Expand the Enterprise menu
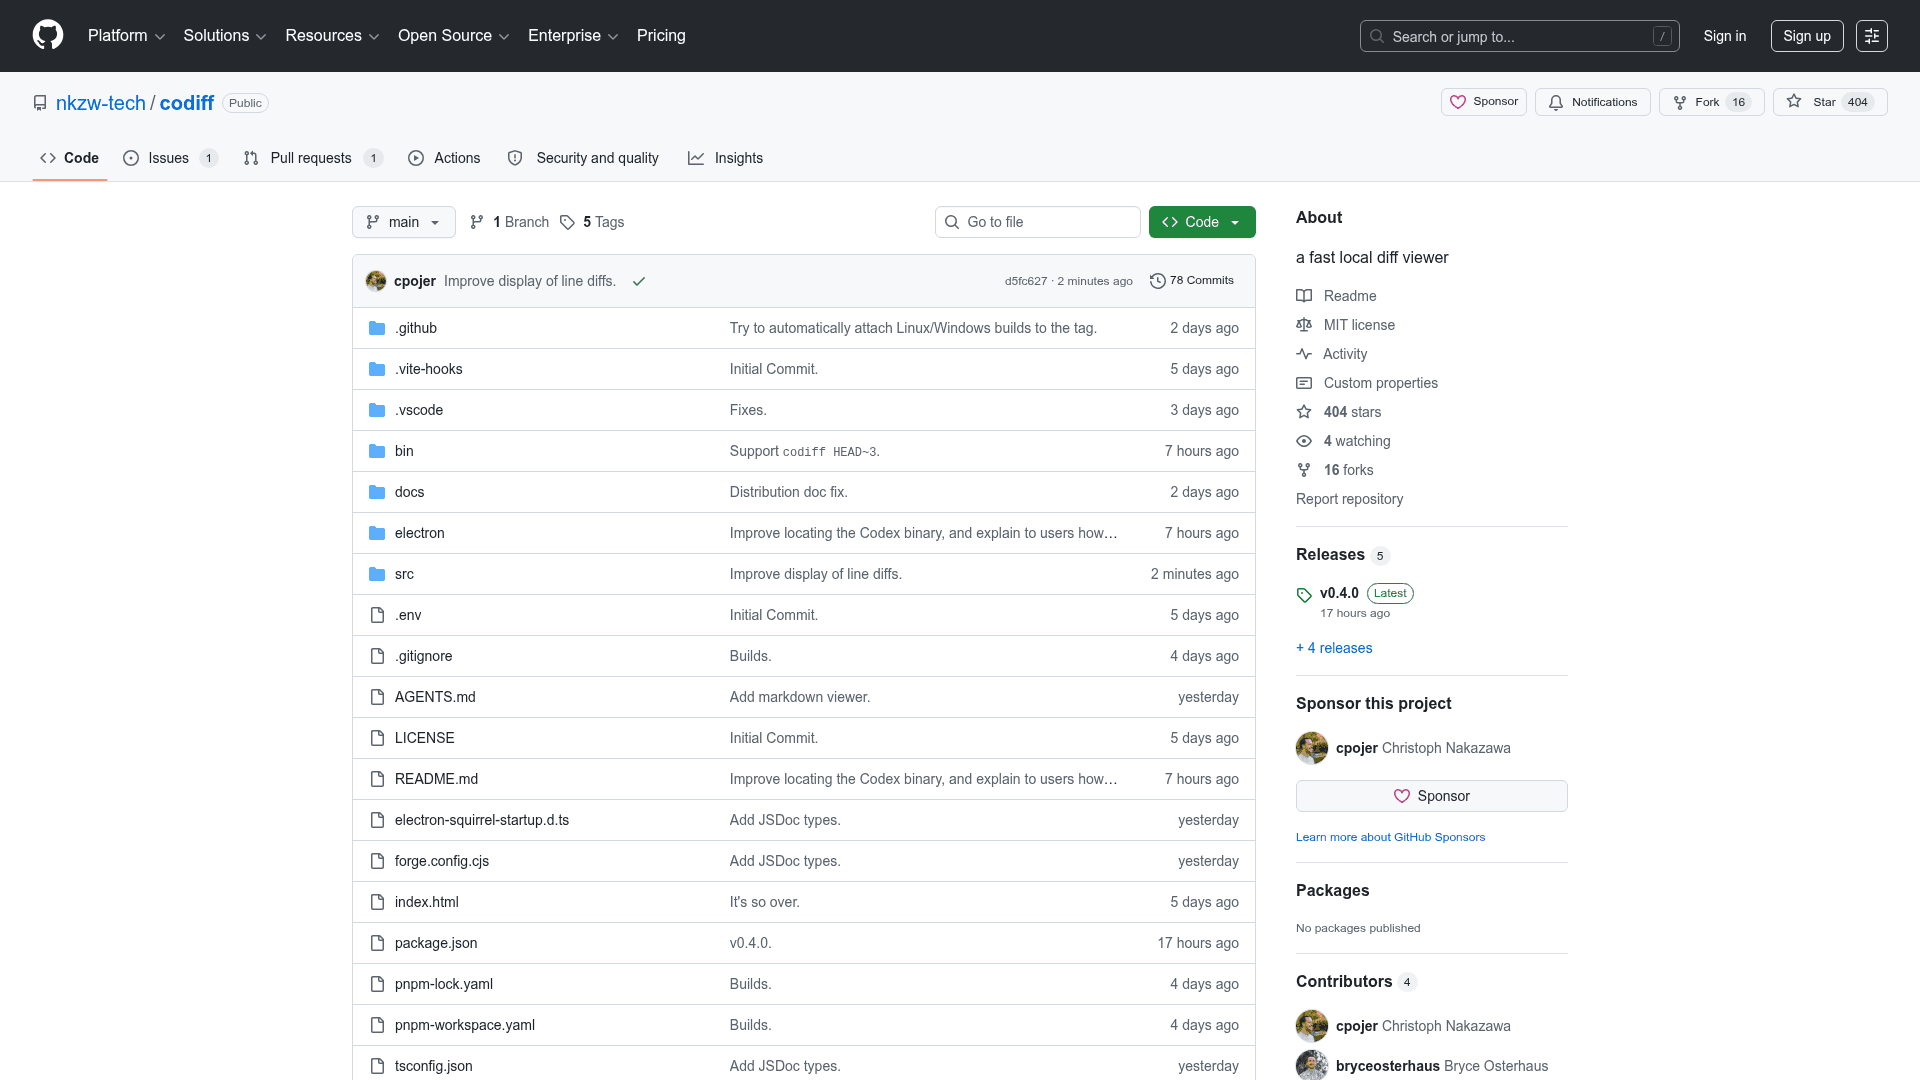The width and height of the screenshot is (1920, 1080). [x=573, y=36]
